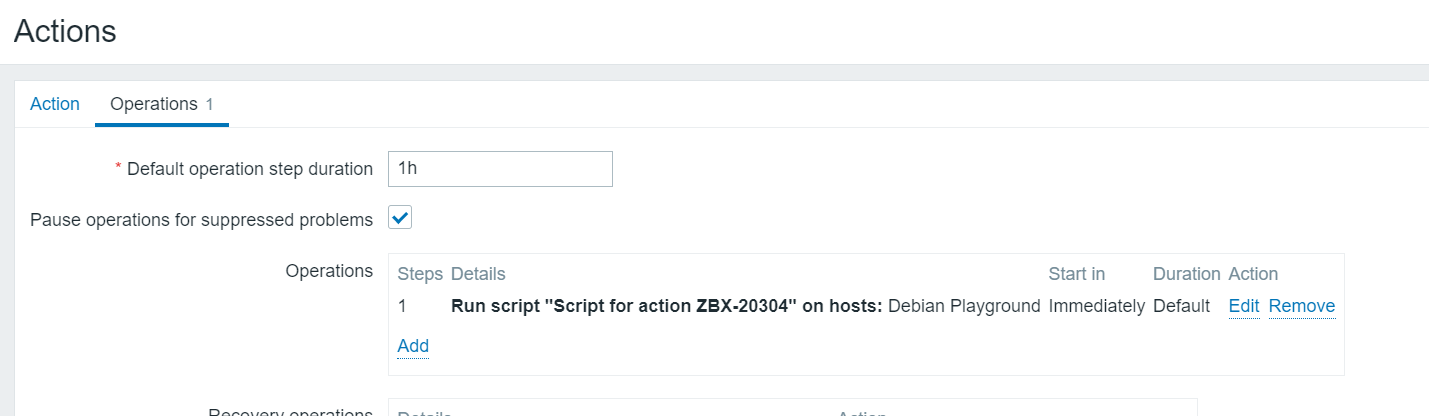The height and width of the screenshot is (416, 1429).
Task: Click step number 1 in Operations table
Action: [402, 306]
